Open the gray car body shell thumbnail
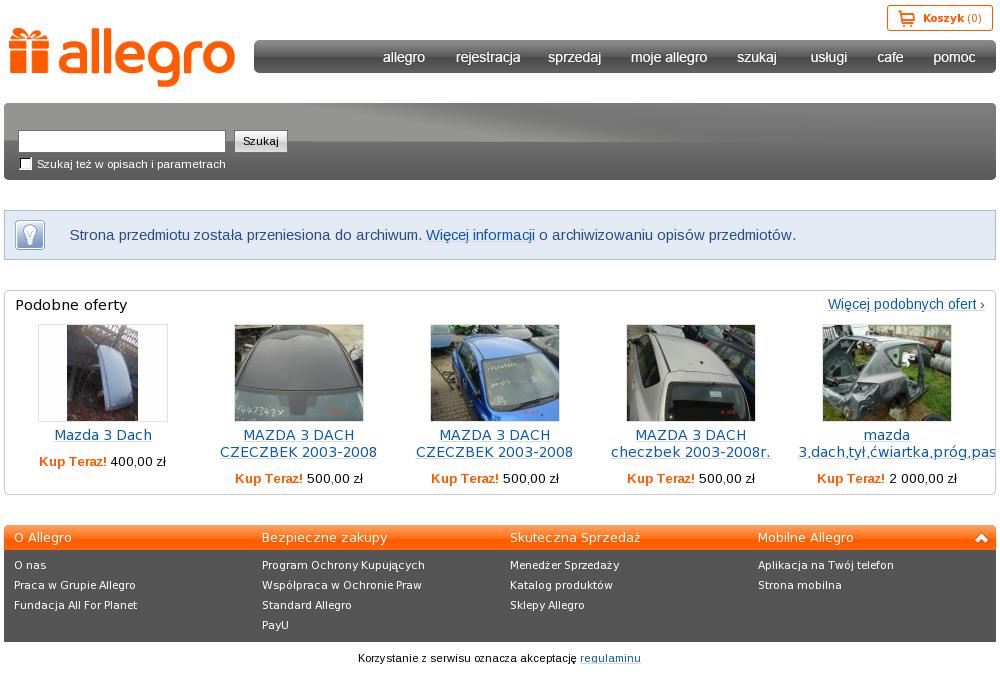This screenshot has width=1000, height=678. (886, 372)
